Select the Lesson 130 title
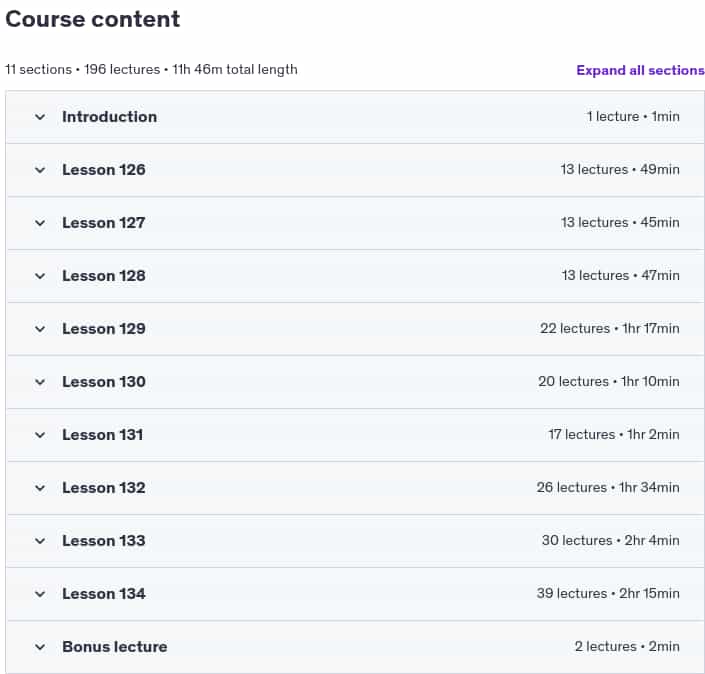Viewport: 705px width, 674px height. [x=103, y=382]
